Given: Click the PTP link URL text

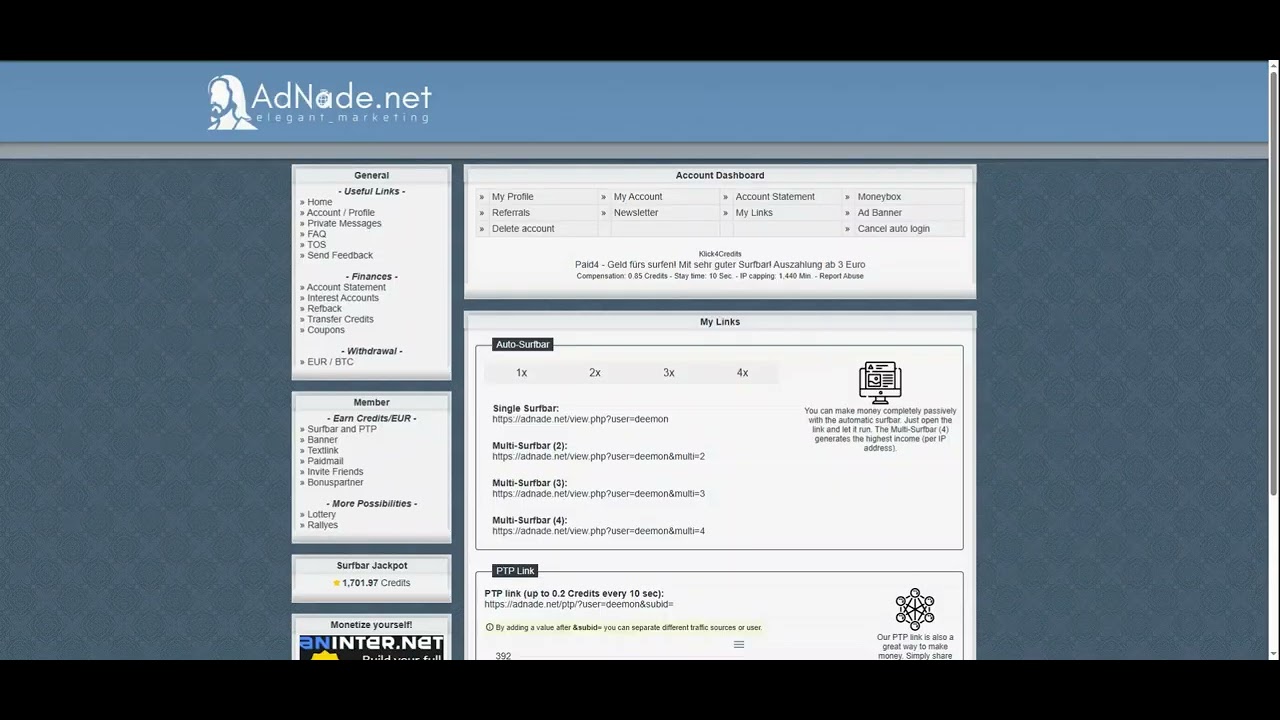Looking at the screenshot, I should pyautogui.click(x=579, y=605).
